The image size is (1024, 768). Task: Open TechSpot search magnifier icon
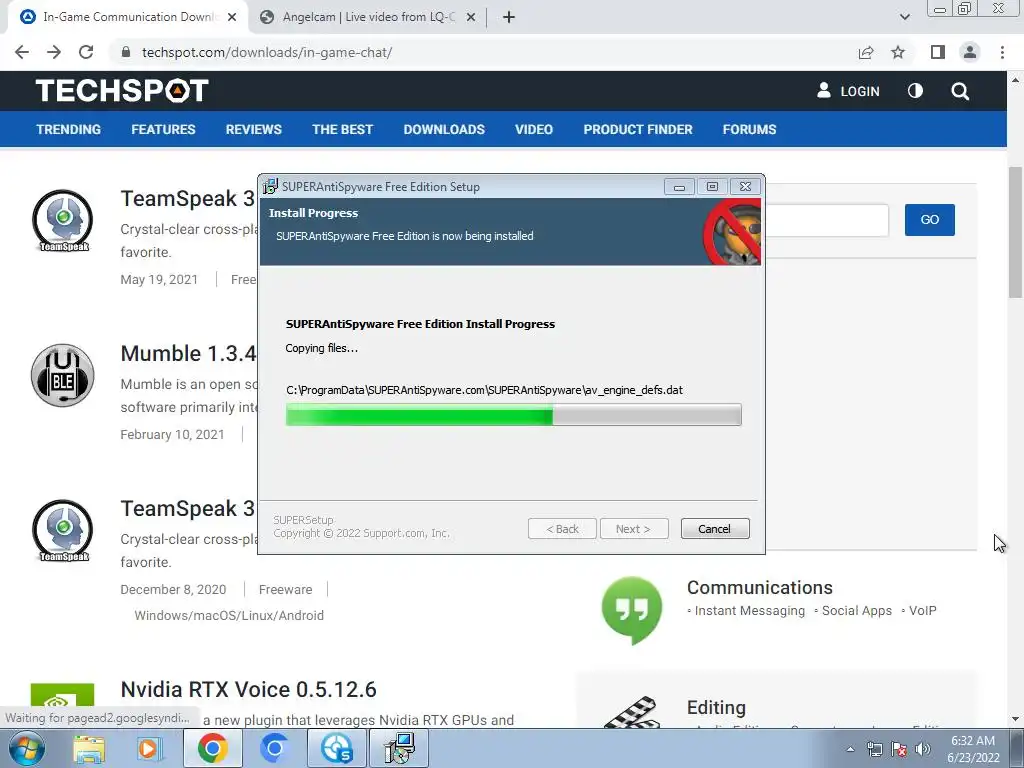[x=960, y=91]
